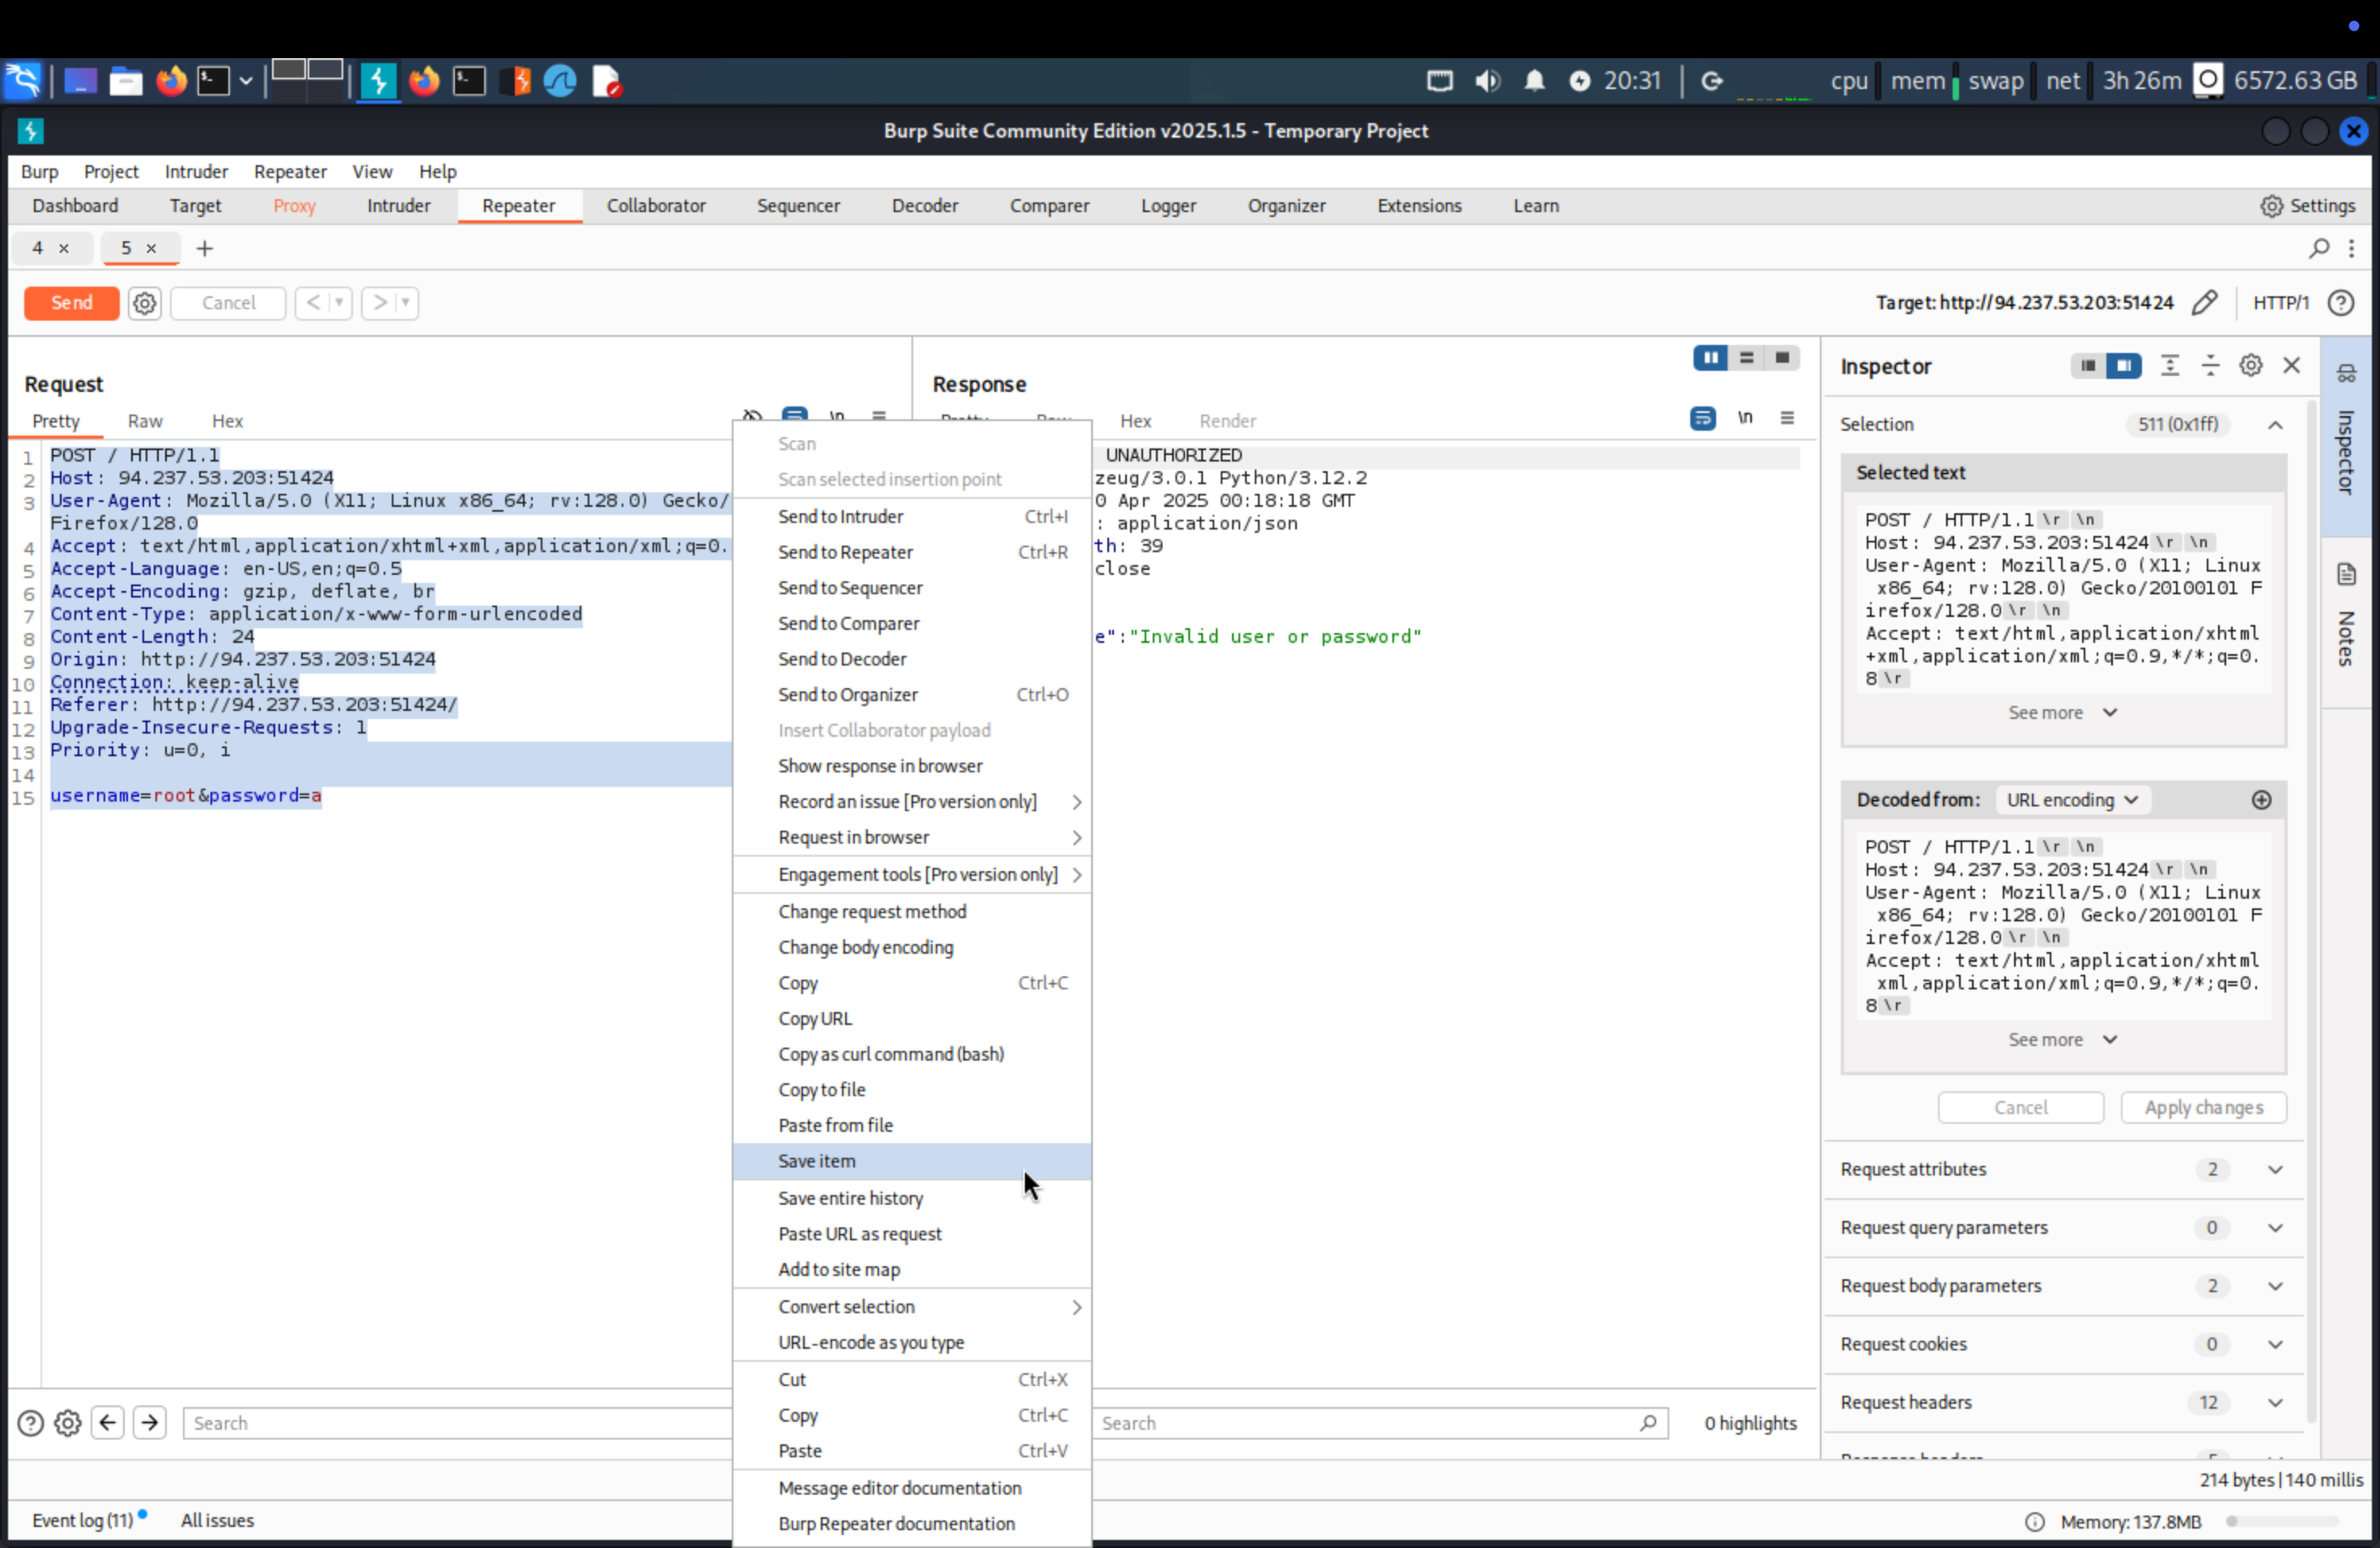Switch request view to the Raw tab

click(145, 421)
